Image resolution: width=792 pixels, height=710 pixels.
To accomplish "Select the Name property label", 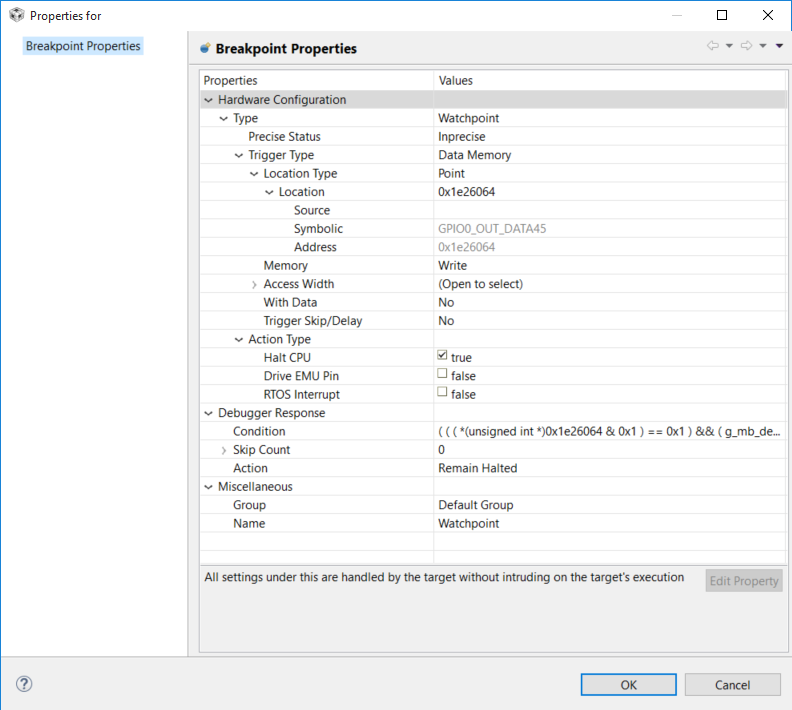I will point(249,524).
